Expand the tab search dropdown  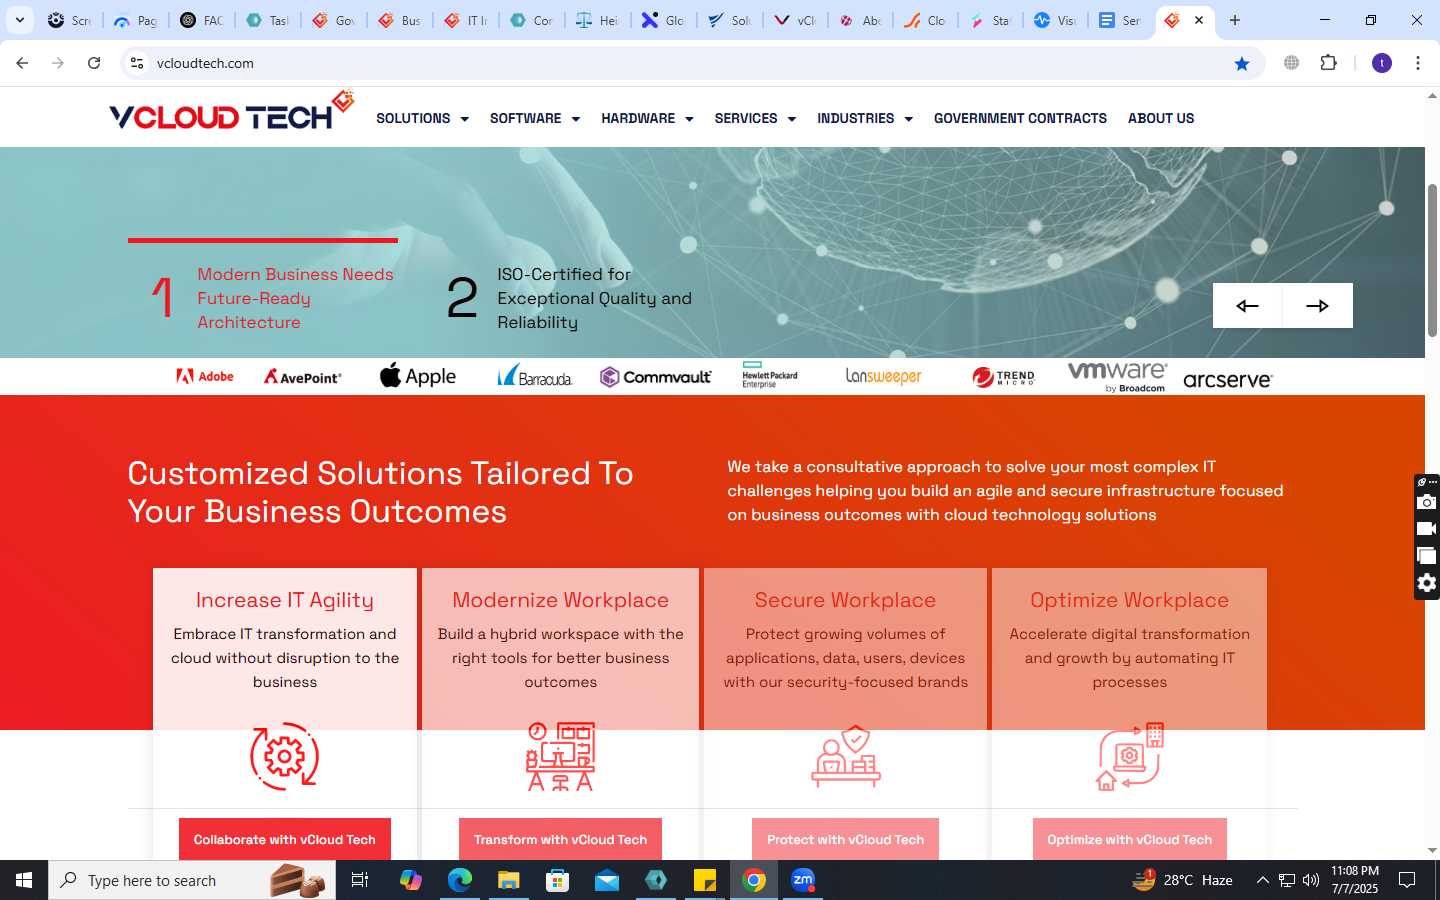pos(19,20)
